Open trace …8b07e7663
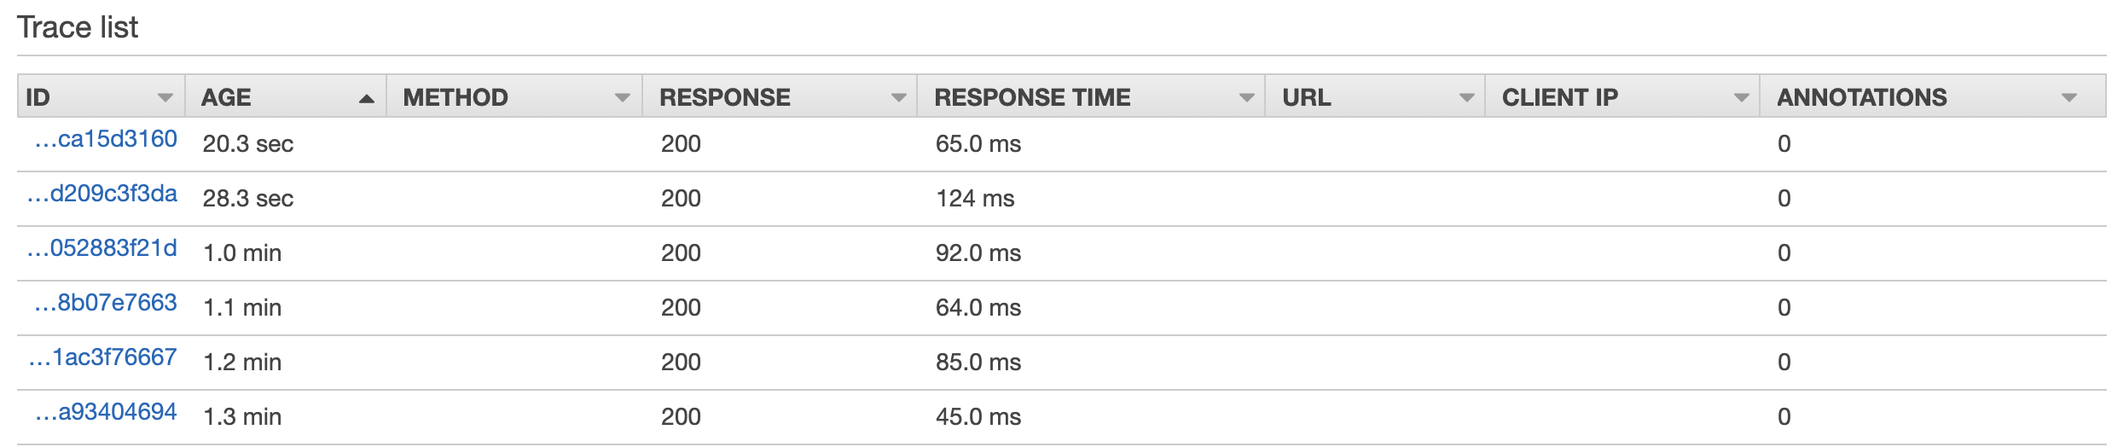 (105, 303)
